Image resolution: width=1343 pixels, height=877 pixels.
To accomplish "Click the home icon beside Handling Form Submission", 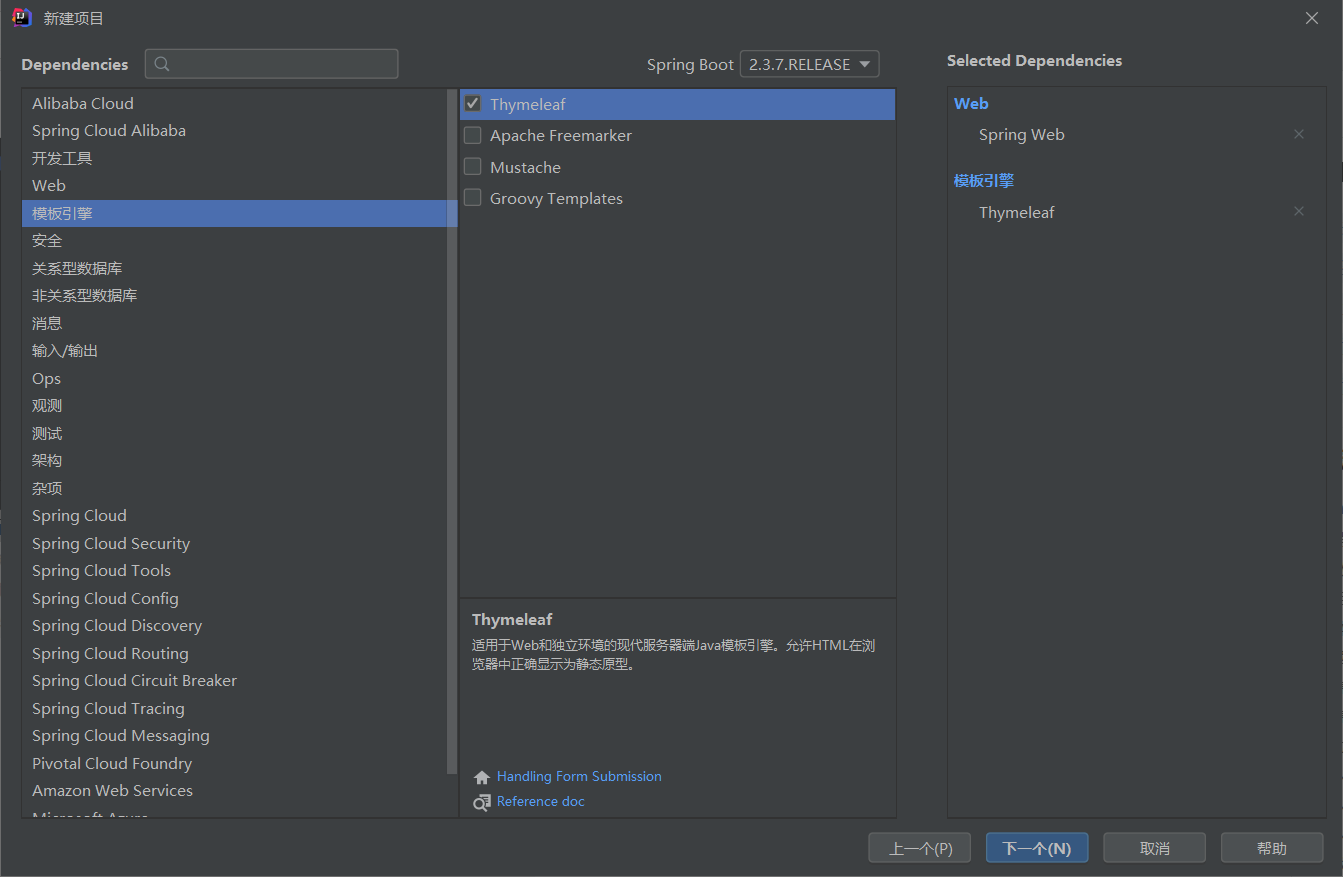I will tap(482, 777).
